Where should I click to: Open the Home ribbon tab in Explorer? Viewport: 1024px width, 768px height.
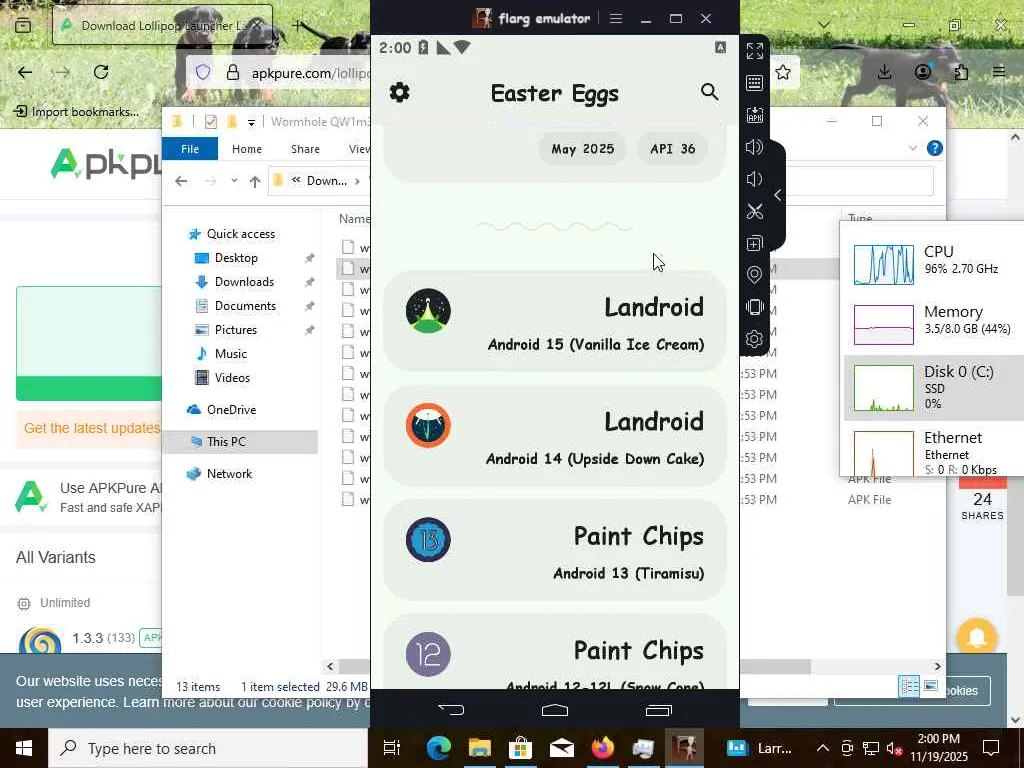tap(247, 149)
